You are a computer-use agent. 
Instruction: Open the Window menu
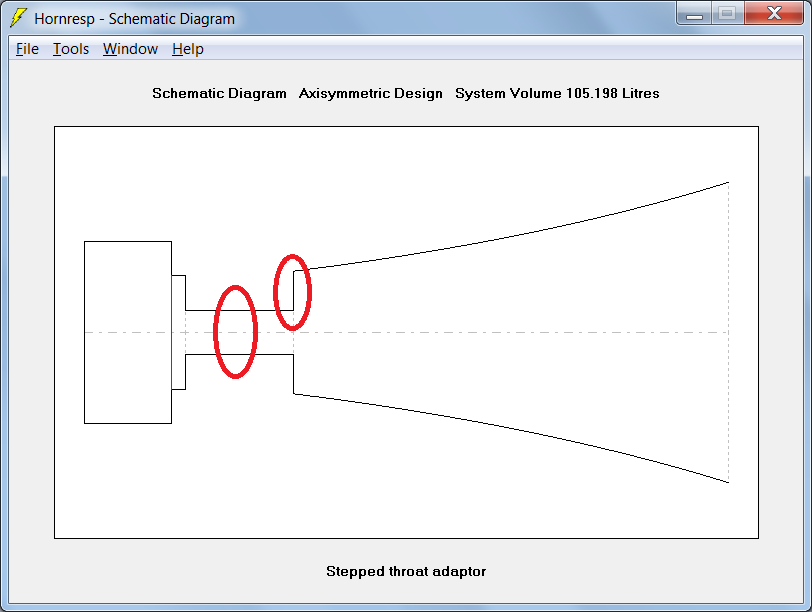click(130, 49)
